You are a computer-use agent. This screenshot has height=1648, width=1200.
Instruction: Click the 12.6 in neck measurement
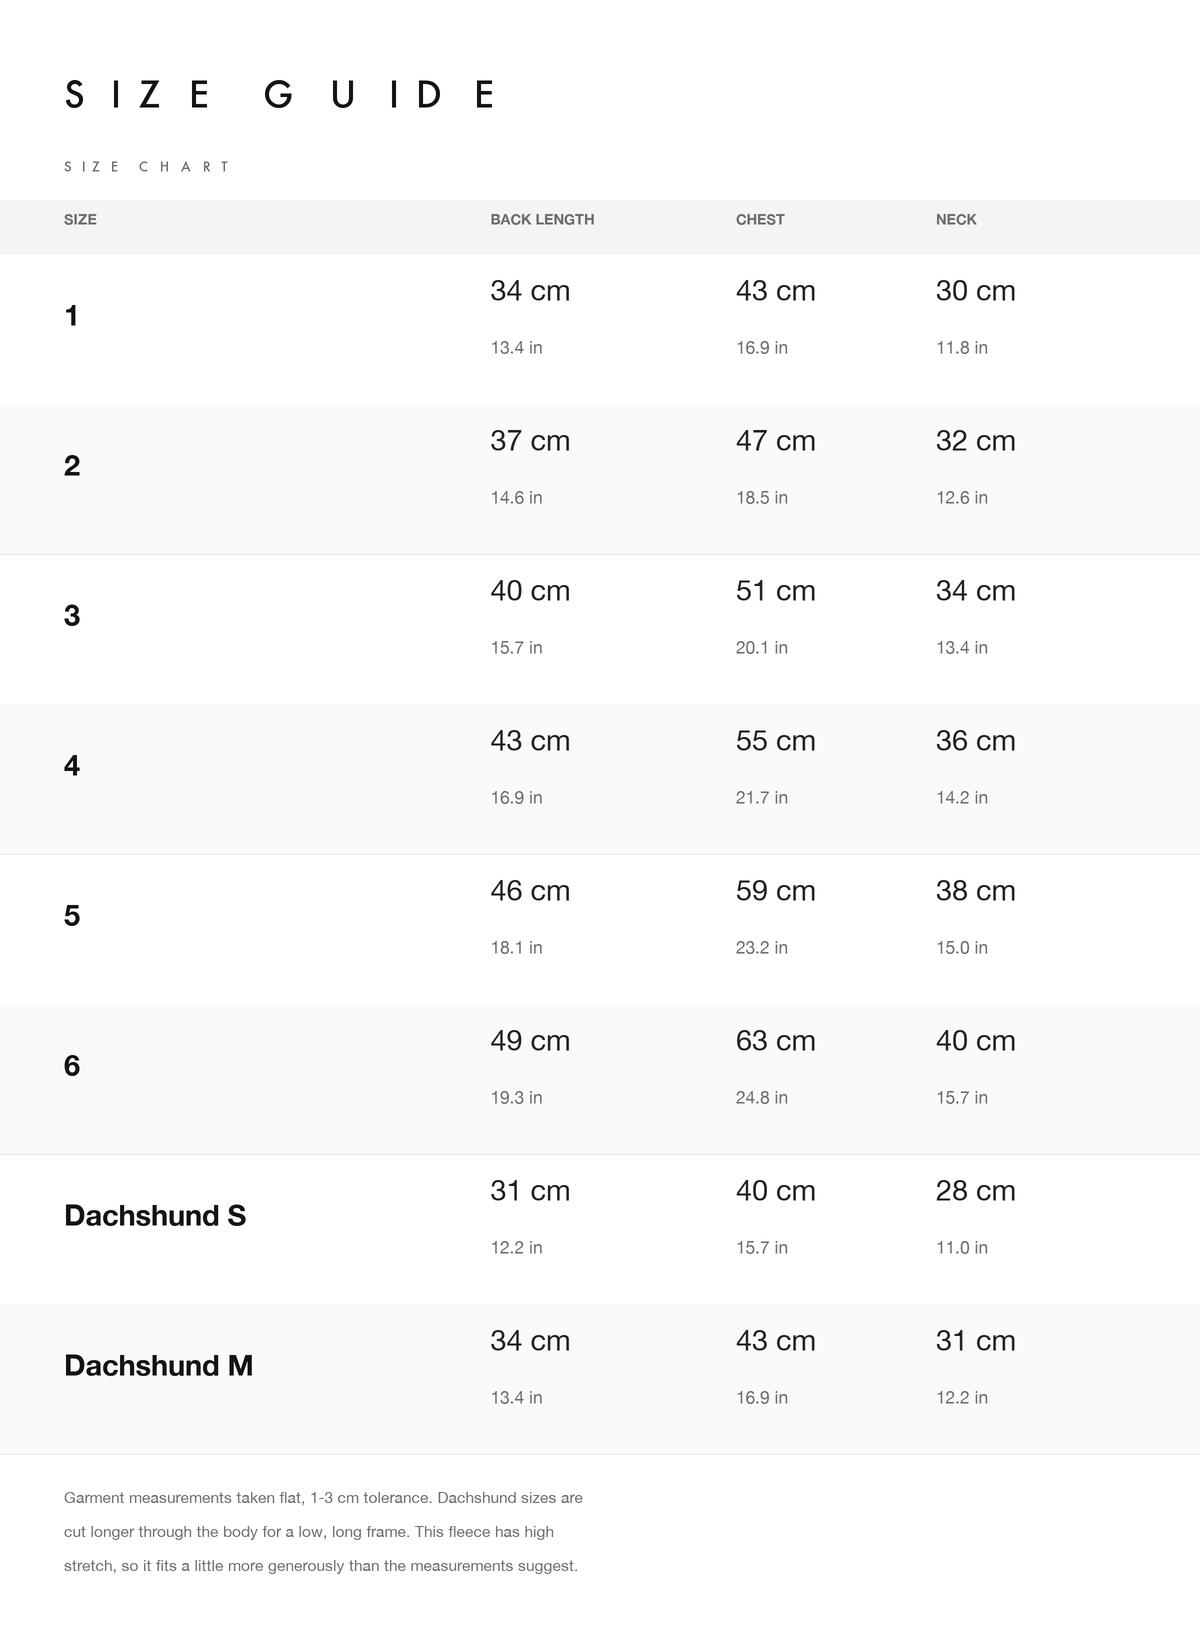[962, 498]
